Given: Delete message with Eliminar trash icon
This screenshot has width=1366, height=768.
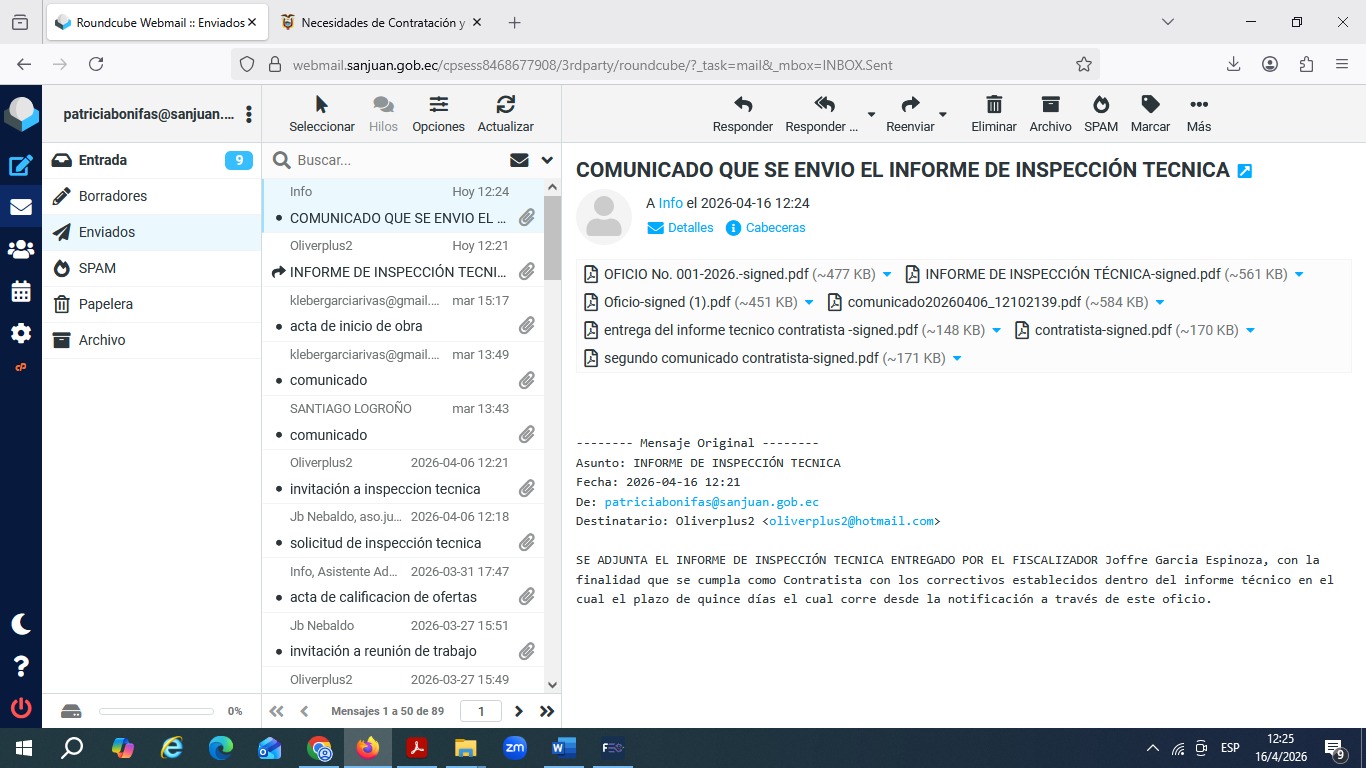Looking at the screenshot, I should point(993,105).
